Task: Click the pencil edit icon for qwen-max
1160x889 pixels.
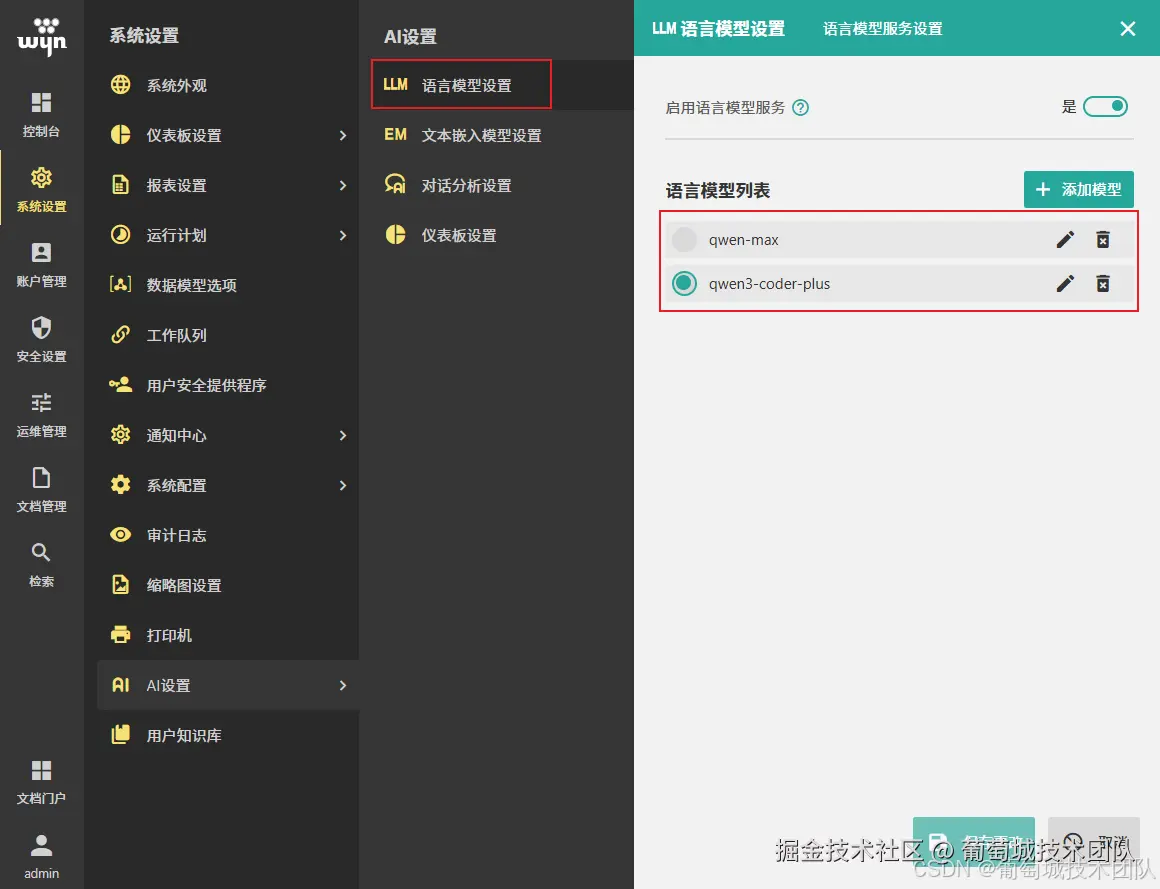Action: click(x=1065, y=239)
